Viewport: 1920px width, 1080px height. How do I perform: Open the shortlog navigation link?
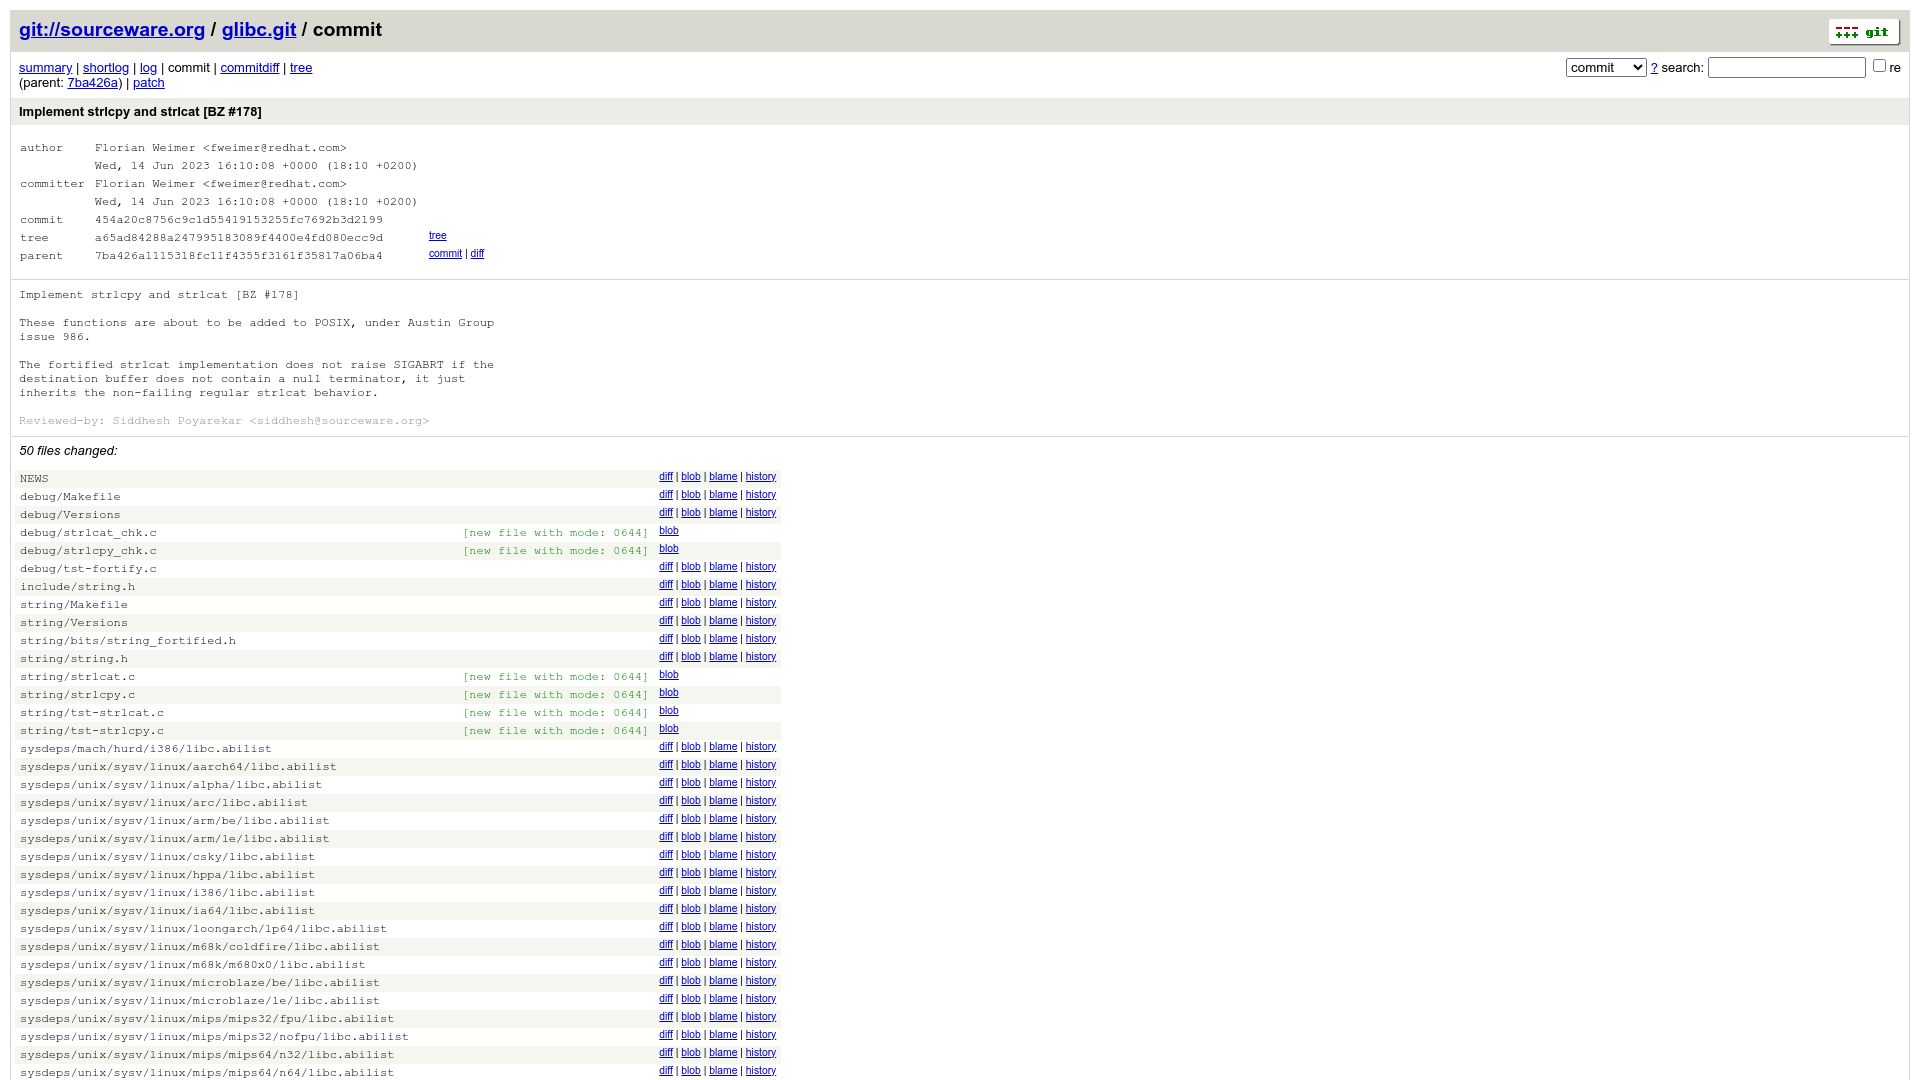[x=106, y=68]
